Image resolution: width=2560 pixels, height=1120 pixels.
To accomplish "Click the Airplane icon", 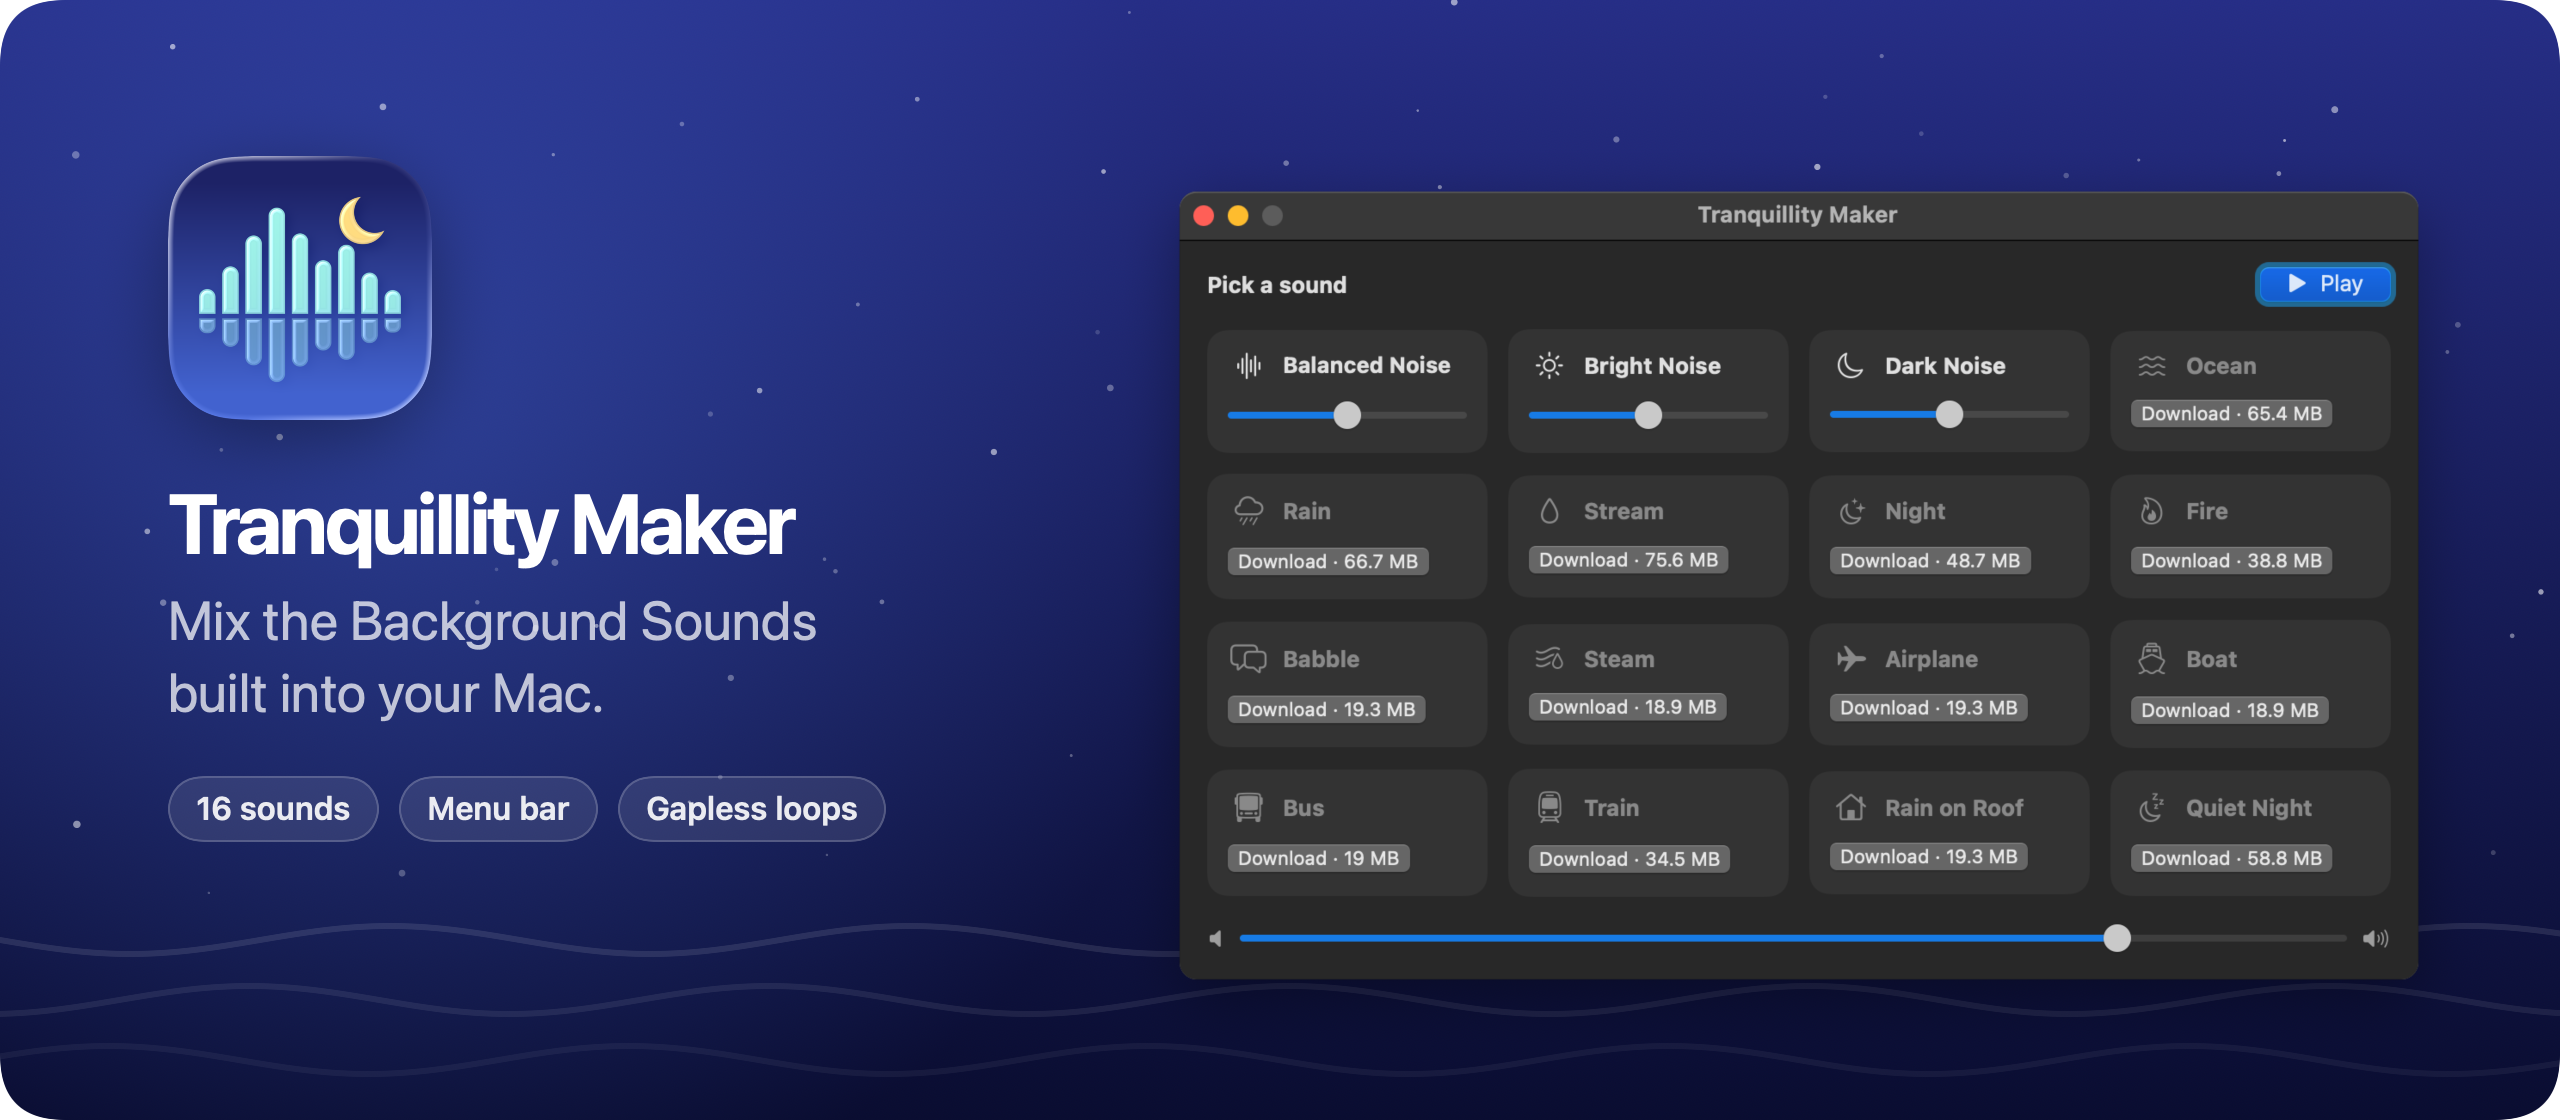I will pos(1851,659).
